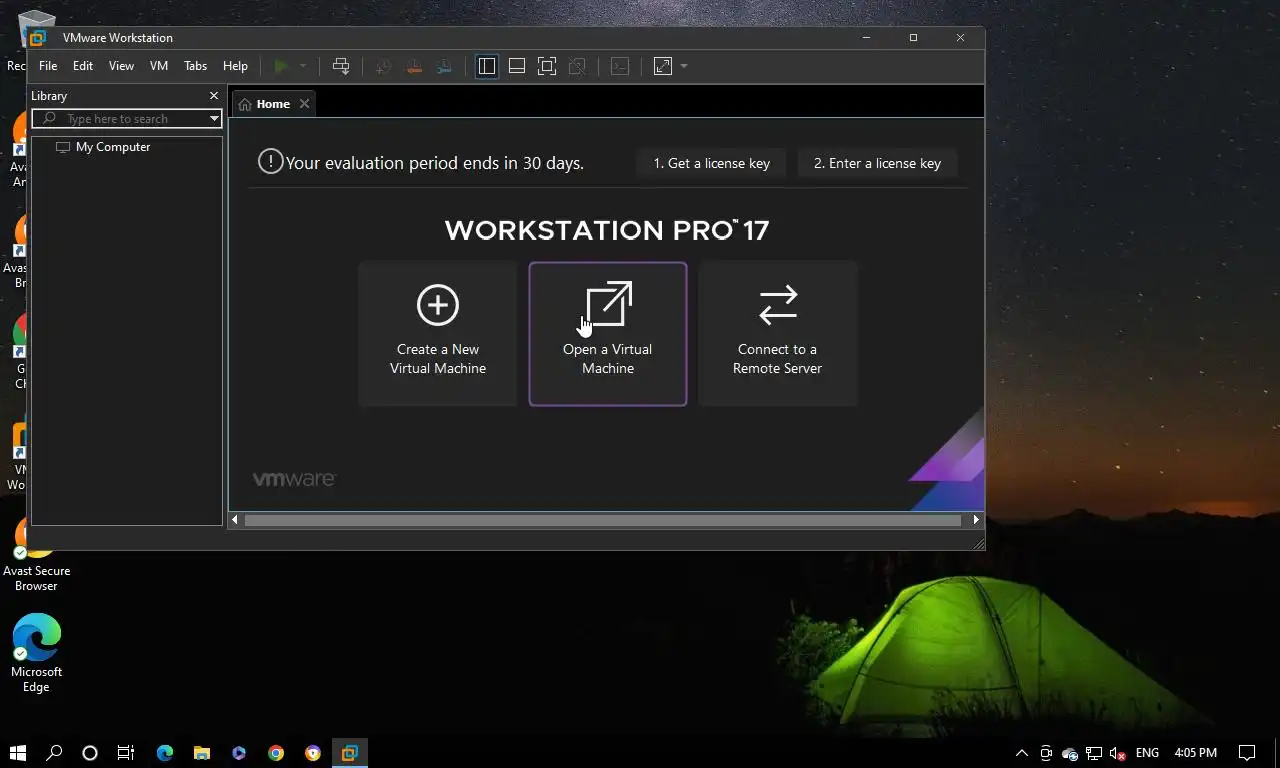Click the taskbar search magnifier icon
This screenshot has width=1280, height=768.
tap(54, 753)
